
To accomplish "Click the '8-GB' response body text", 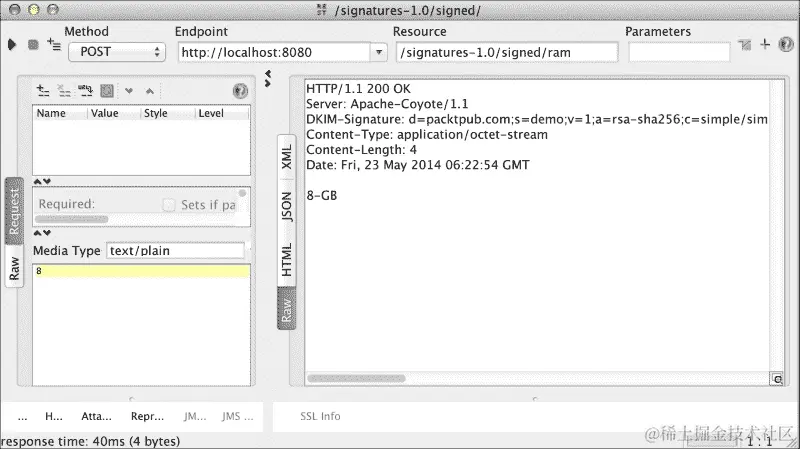I will [321, 195].
